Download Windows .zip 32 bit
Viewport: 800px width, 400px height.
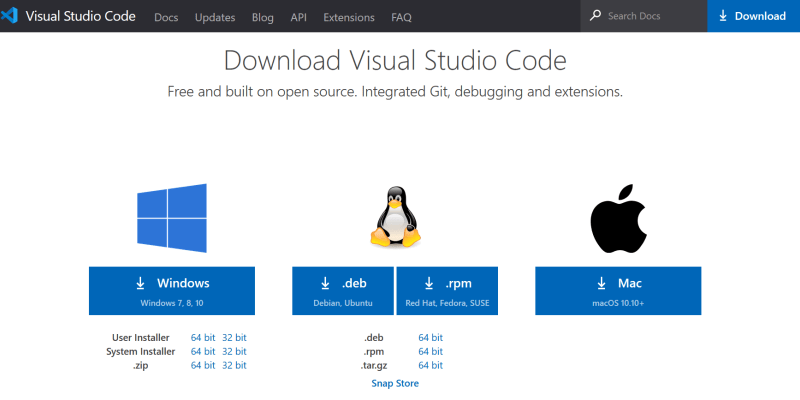click(234, 366)
